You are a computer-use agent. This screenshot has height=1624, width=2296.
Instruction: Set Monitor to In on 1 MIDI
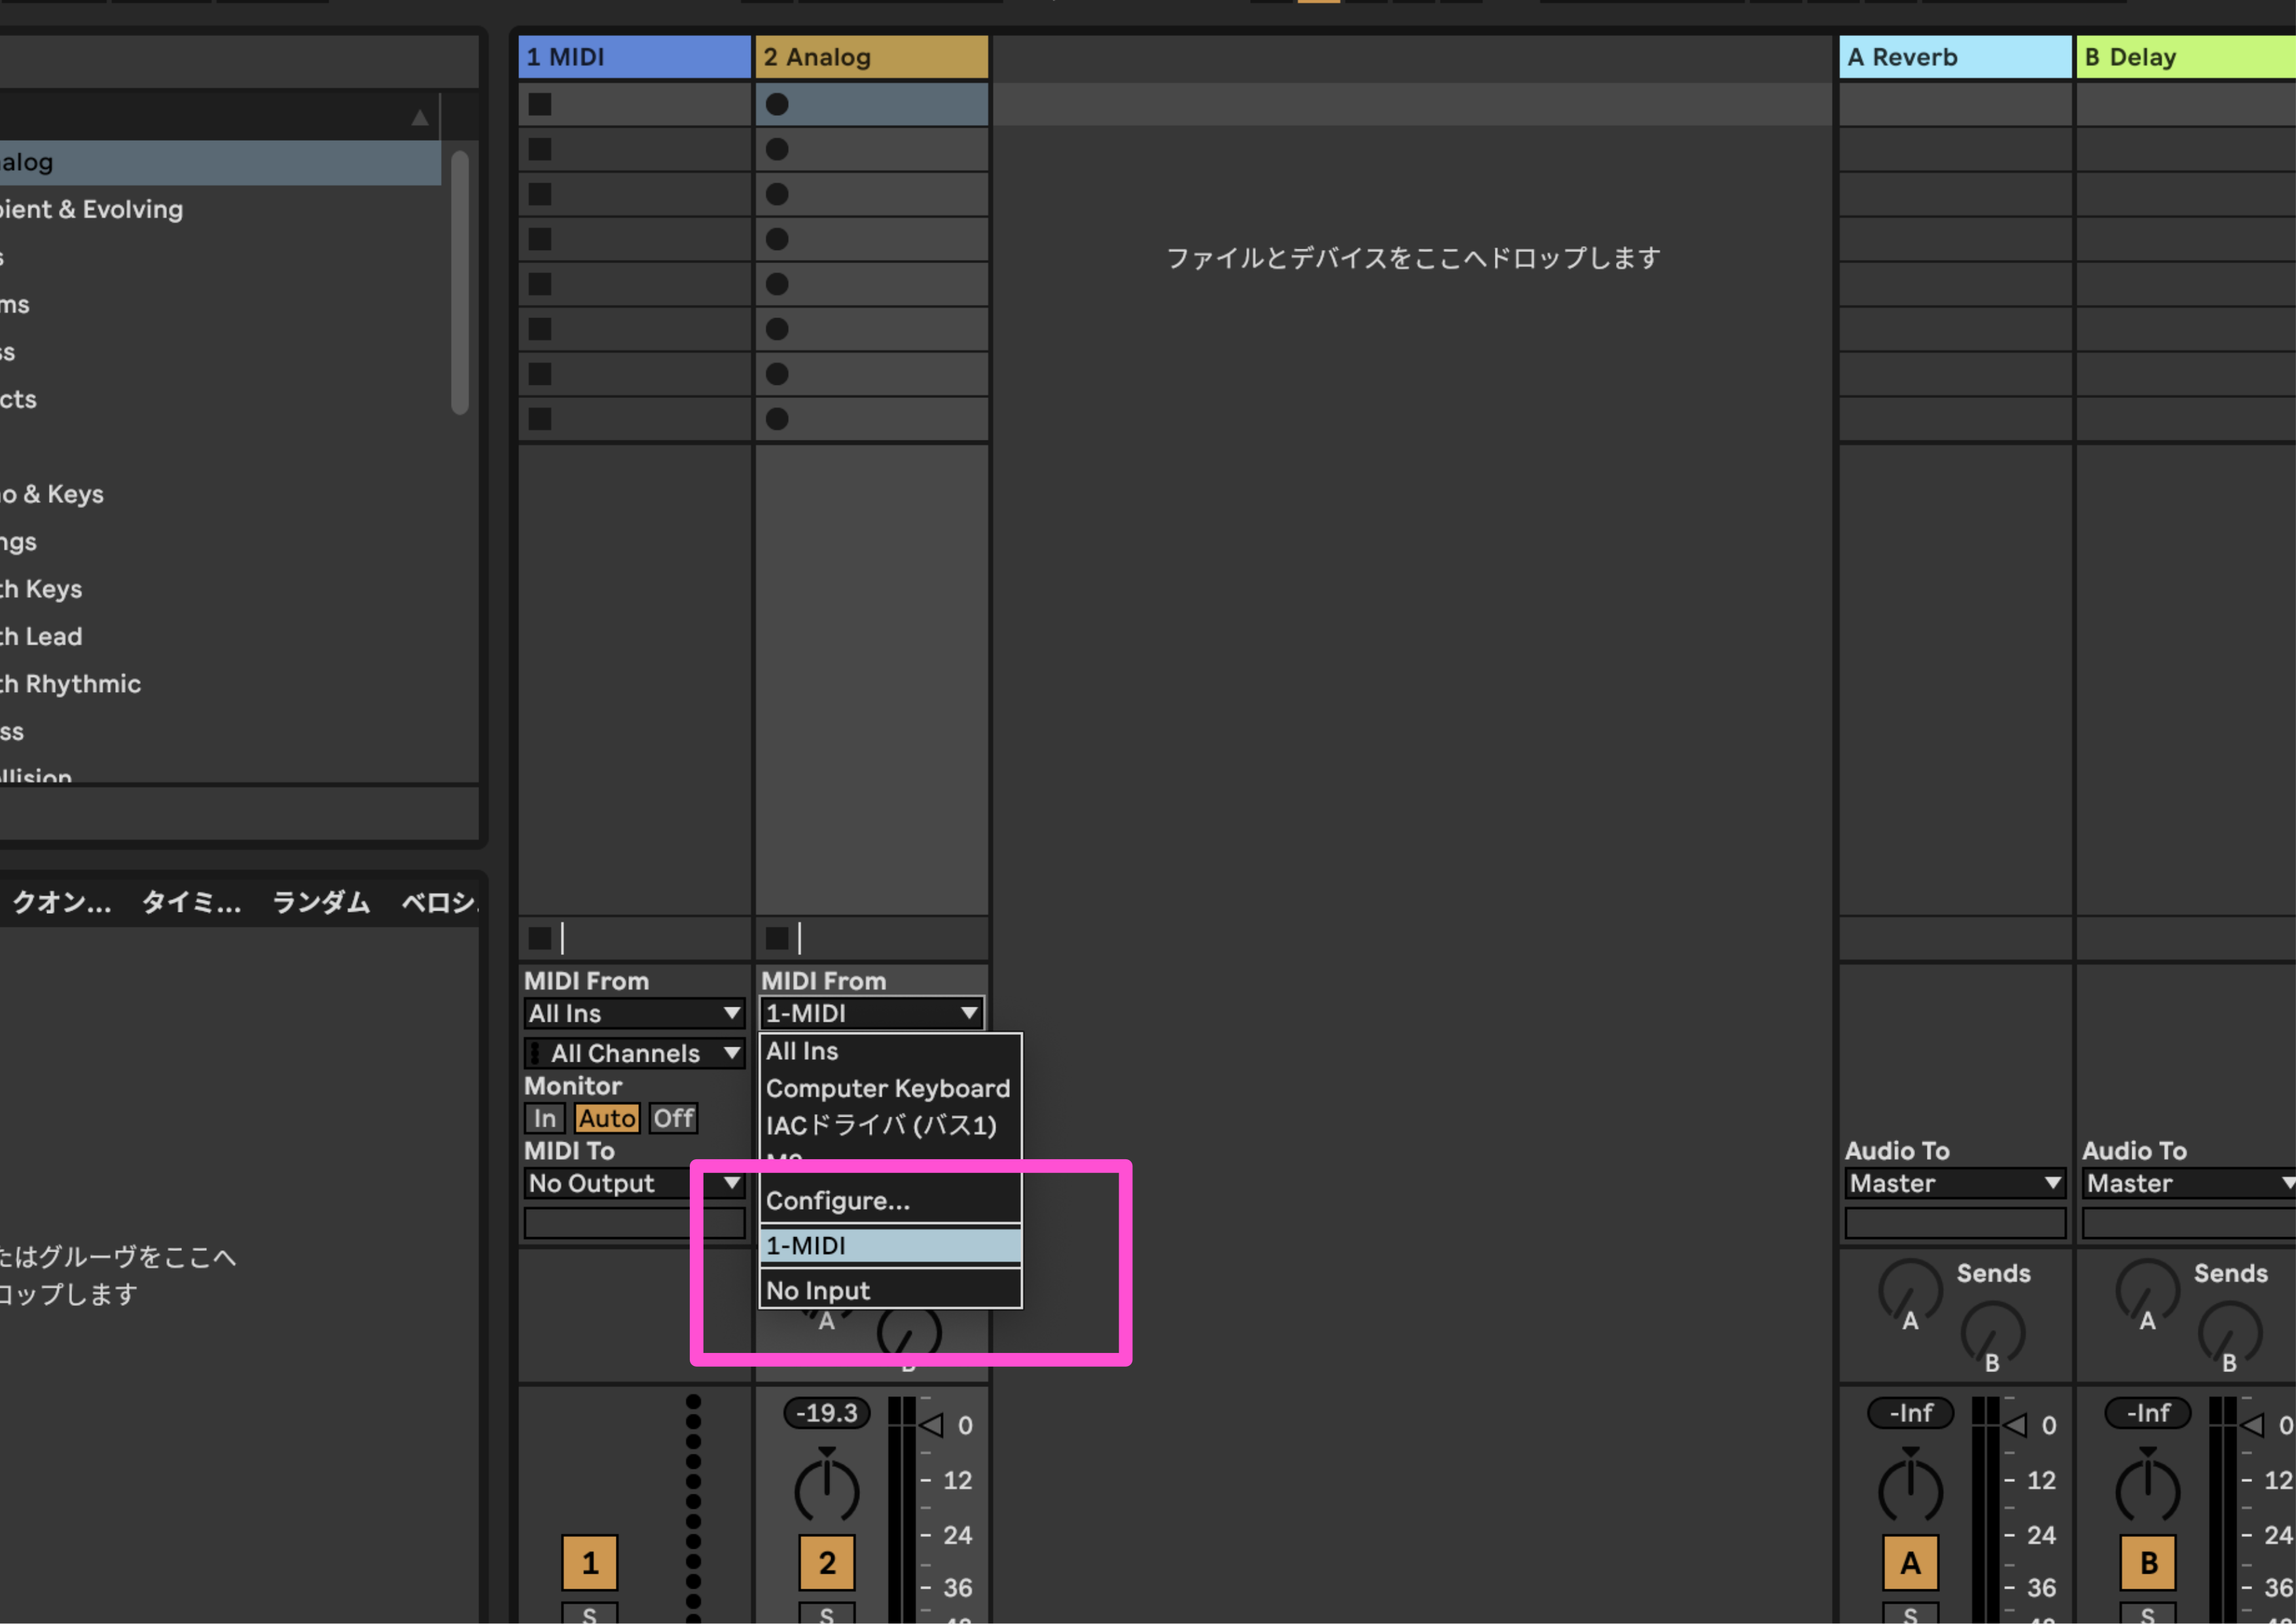(544, 1118)
